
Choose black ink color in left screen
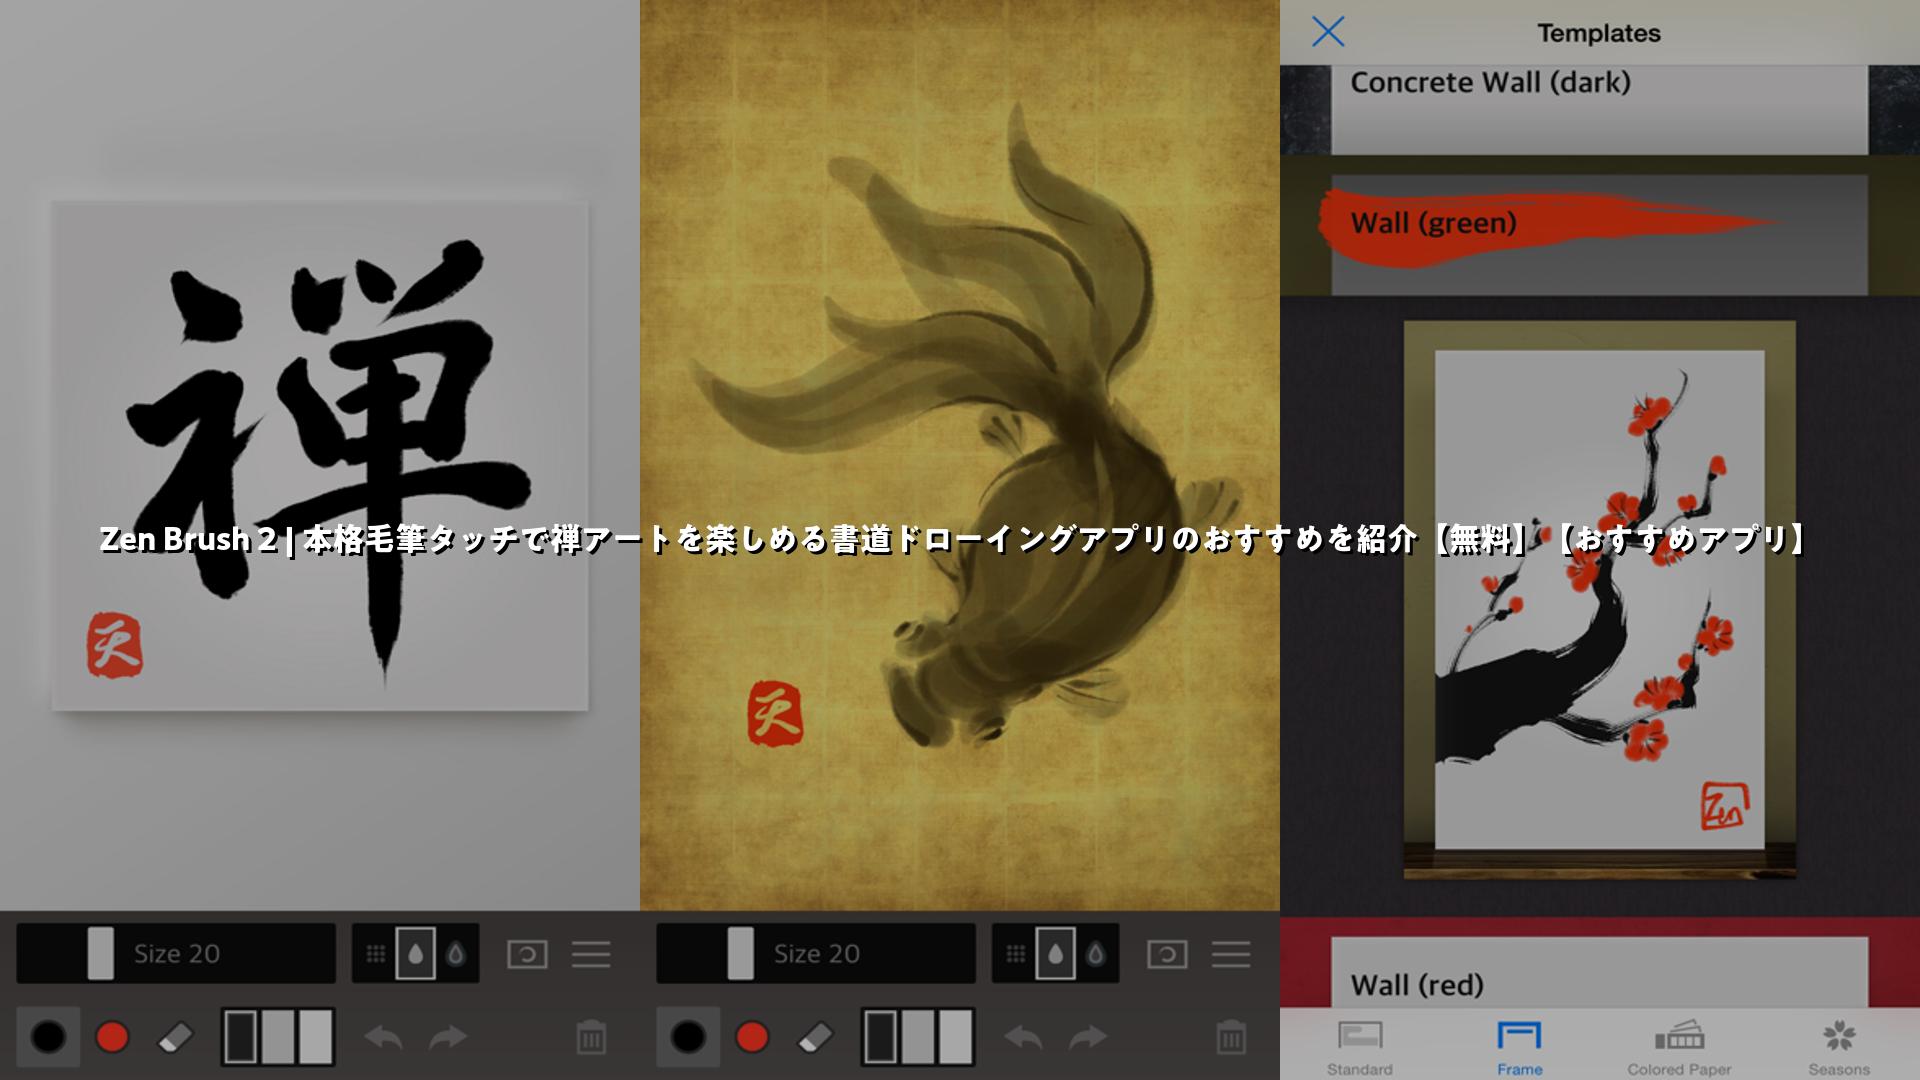pos(48,1037)
